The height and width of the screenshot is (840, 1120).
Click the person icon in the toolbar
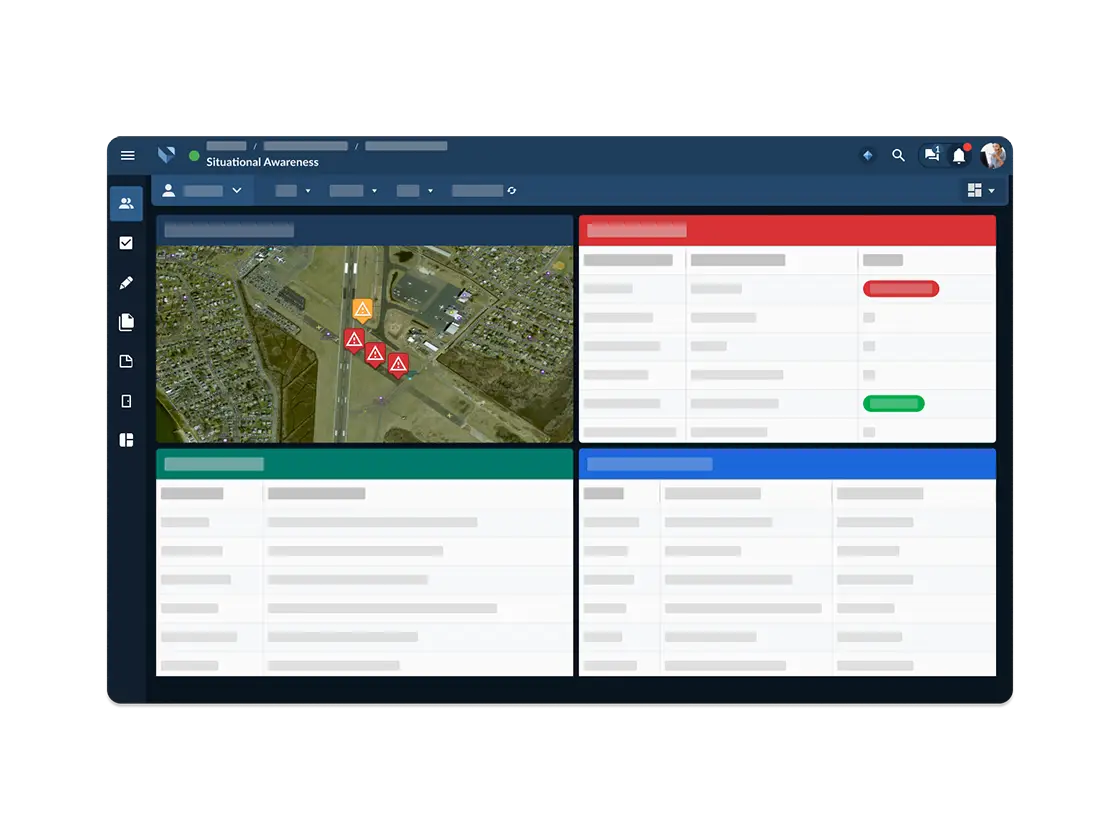tap(169, 190)
